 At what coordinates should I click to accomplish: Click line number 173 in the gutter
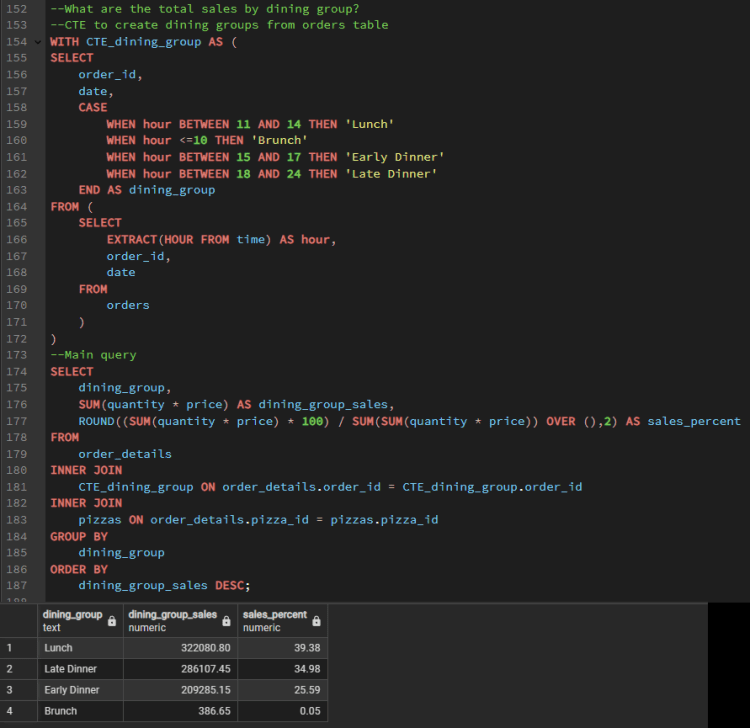pos(17,354)
